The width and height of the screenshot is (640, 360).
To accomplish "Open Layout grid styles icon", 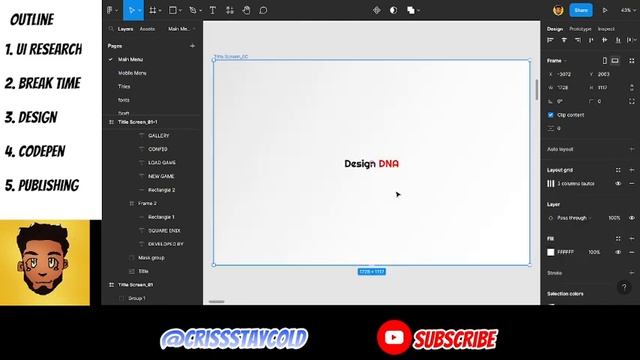I will pyautogui.click(x=618, y=170).
